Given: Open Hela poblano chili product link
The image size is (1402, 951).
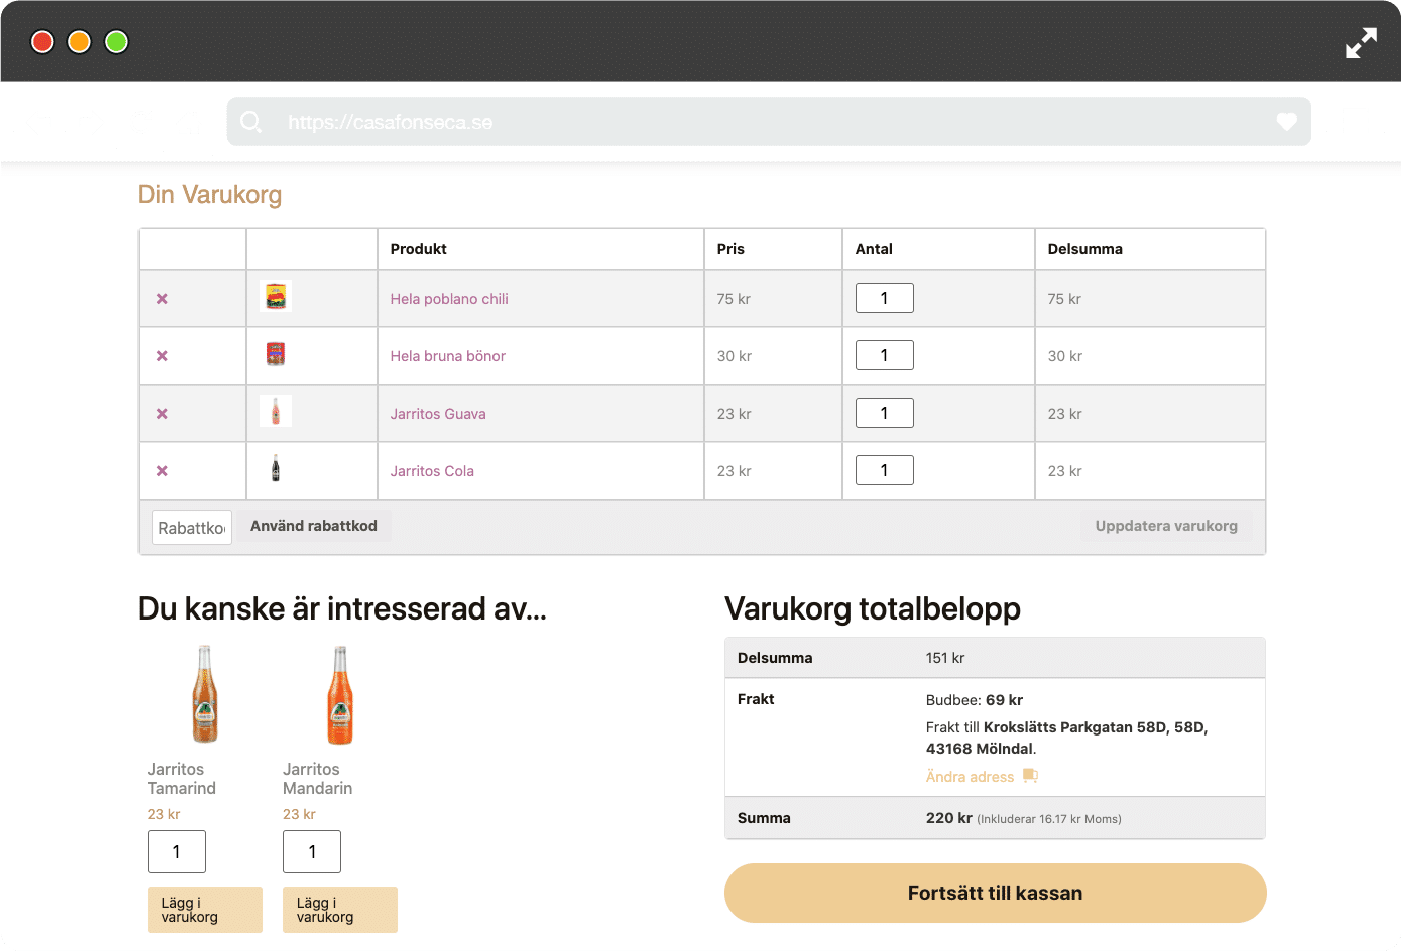Looking at the screenshot, I should (x=449, y=299).
